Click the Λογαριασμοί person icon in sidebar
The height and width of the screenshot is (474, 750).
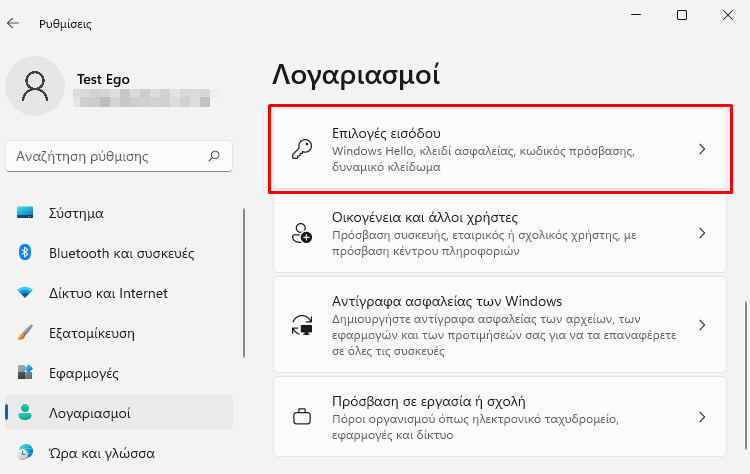coord(25,412)
